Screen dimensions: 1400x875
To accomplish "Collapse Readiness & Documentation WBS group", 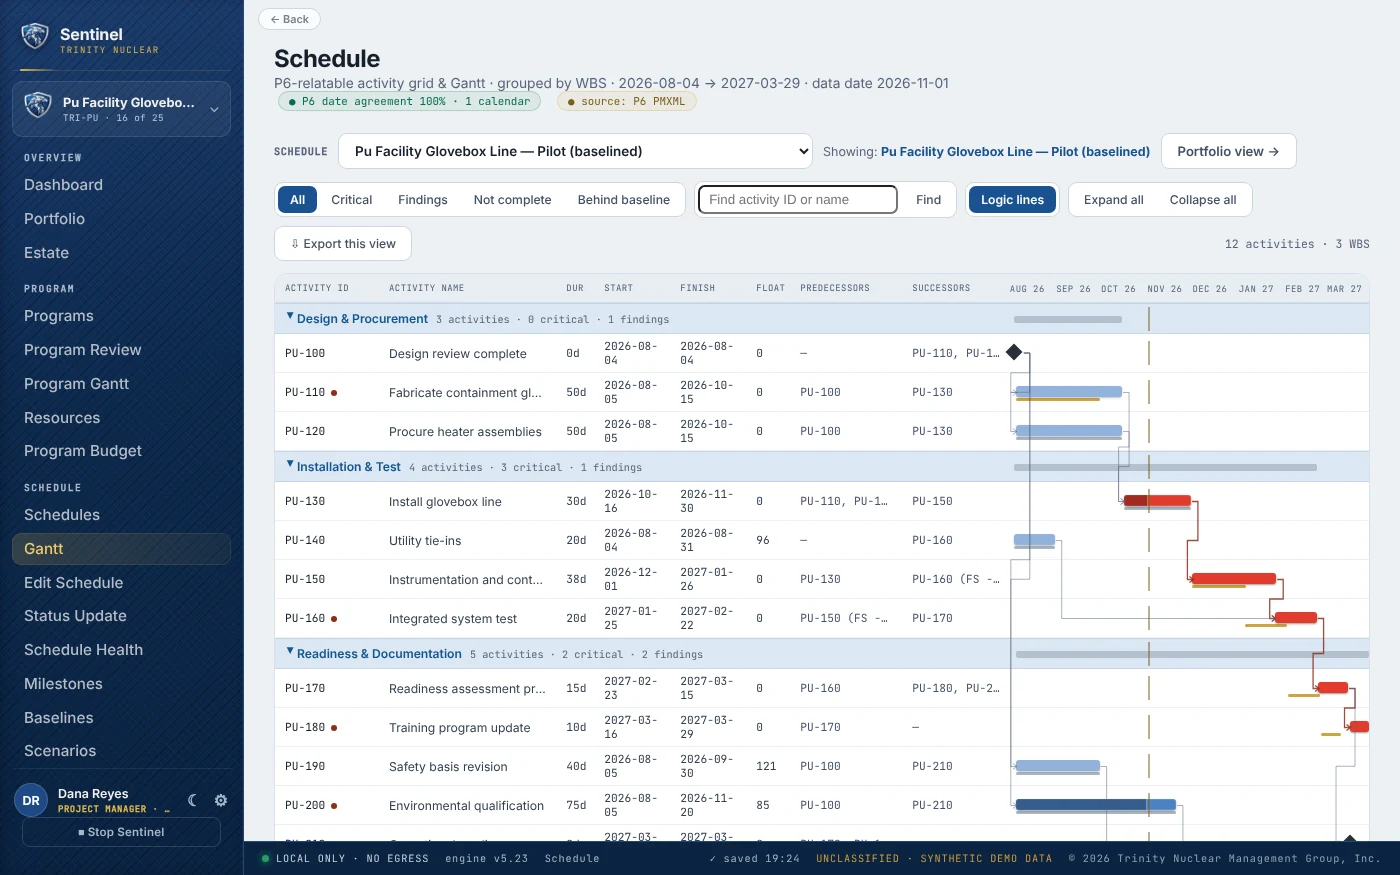I will coord(290,652).
